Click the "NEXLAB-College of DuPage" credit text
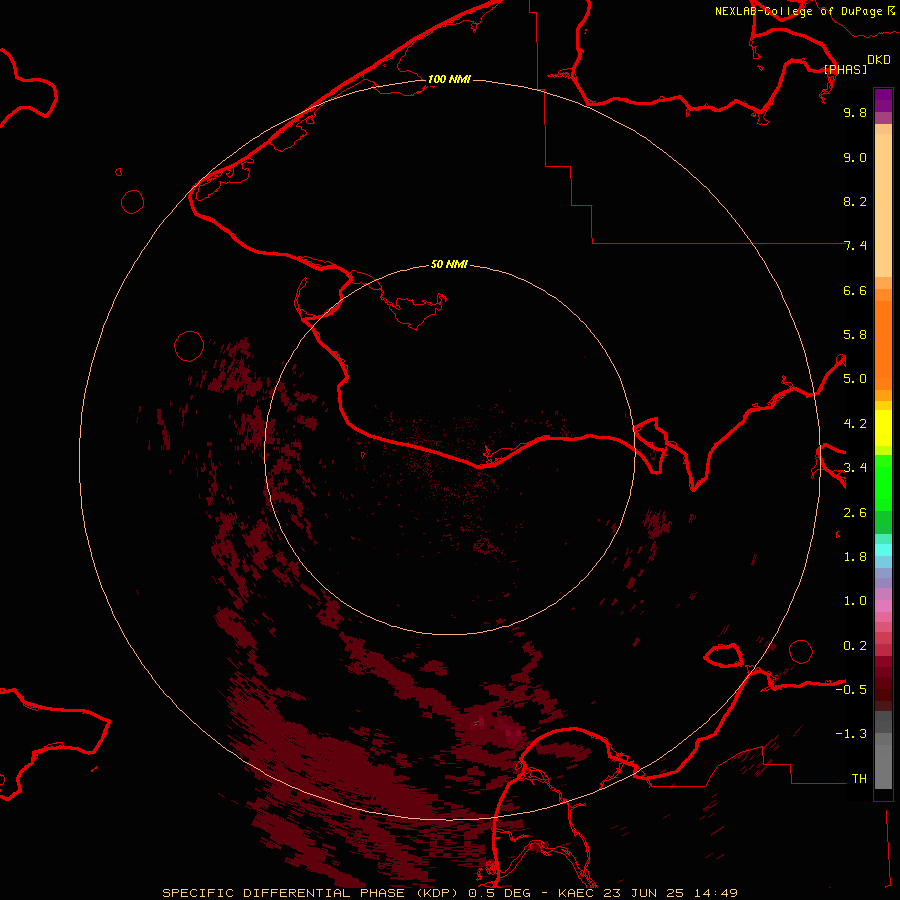 pyautogui.click(x=798, y=11)
